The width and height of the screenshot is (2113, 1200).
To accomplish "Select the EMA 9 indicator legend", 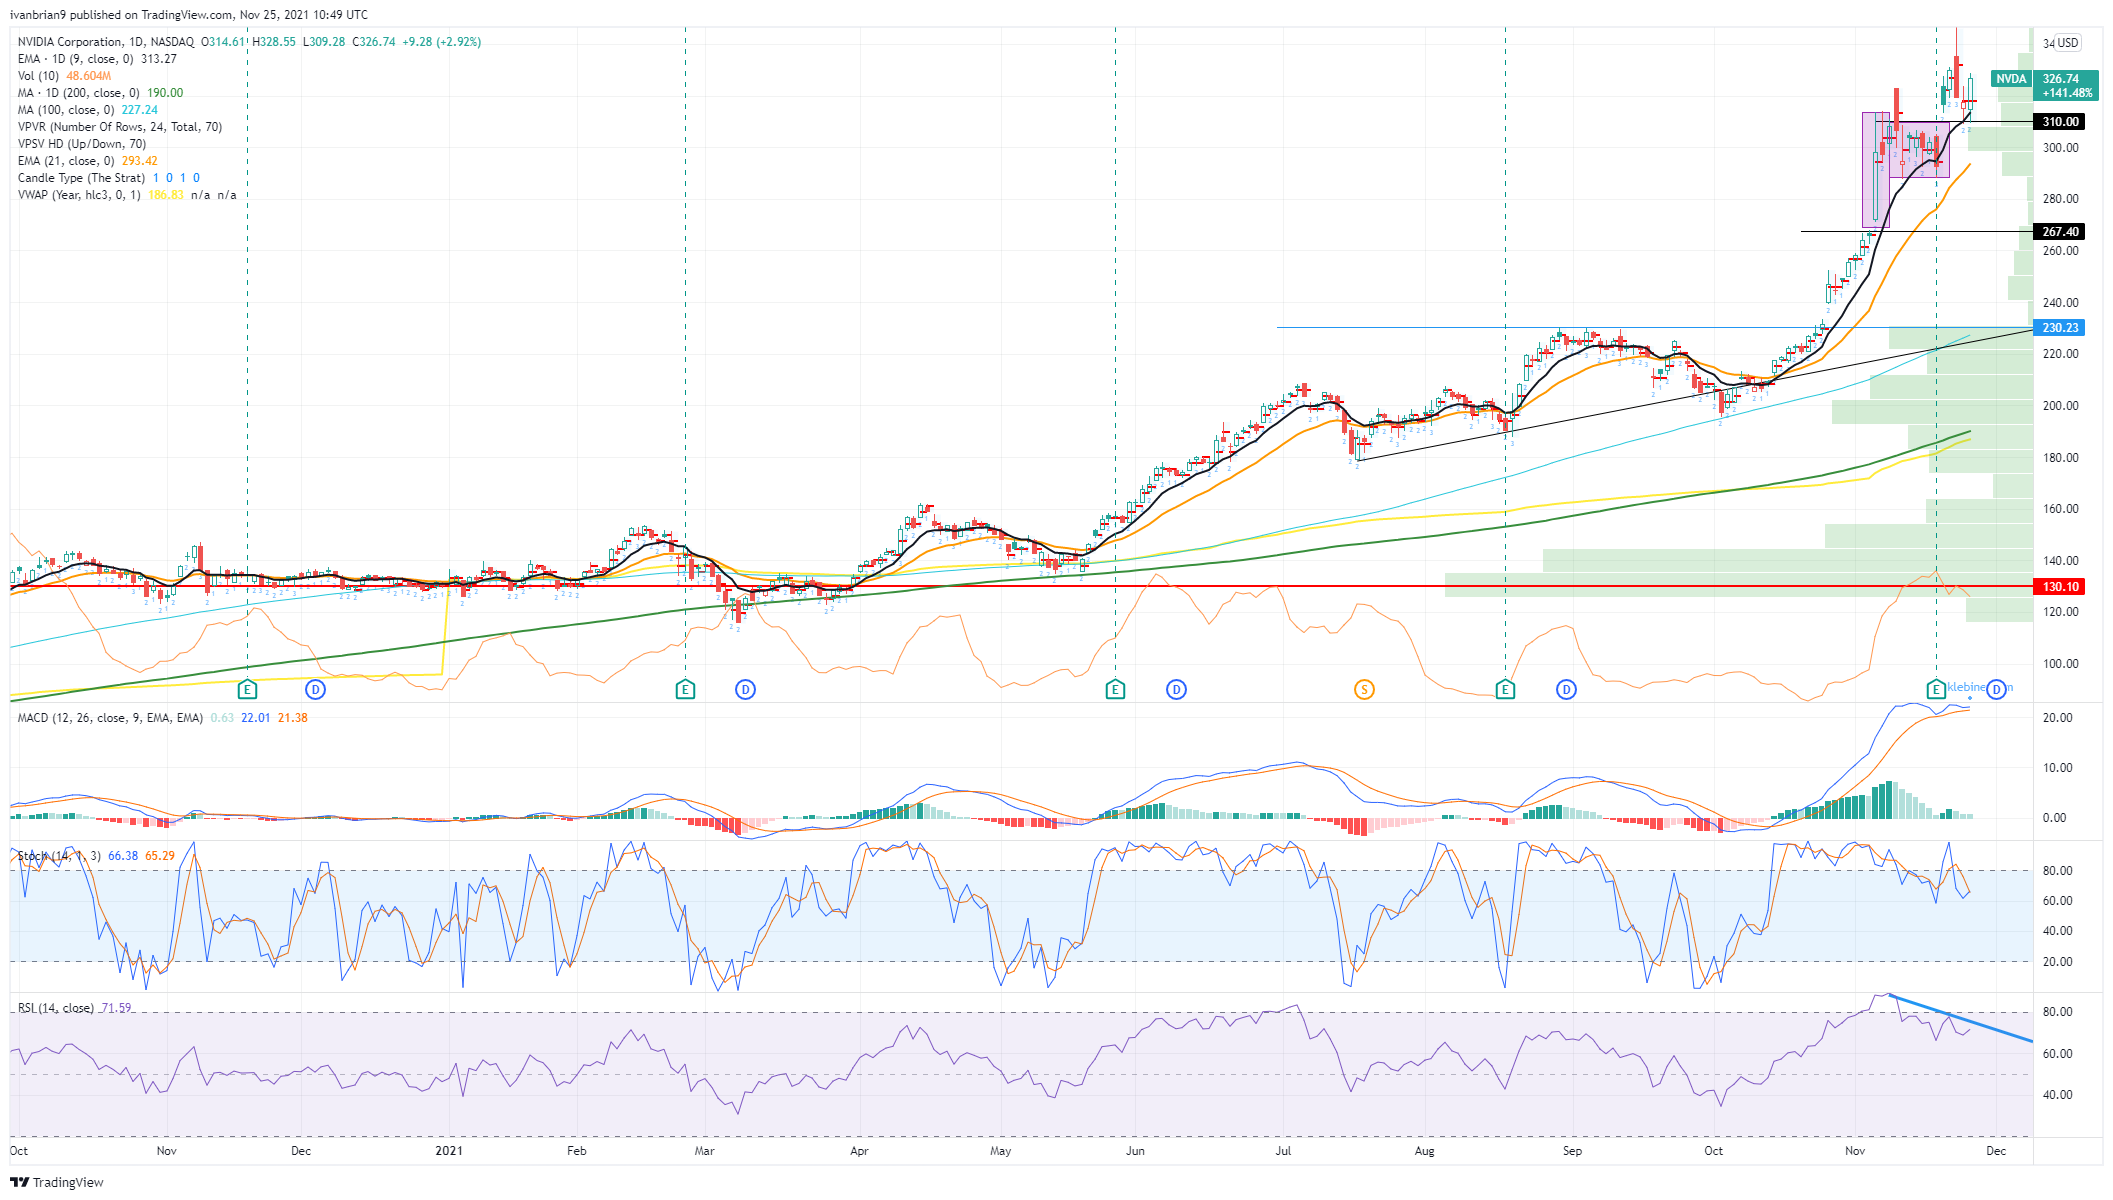I will 97,59.
